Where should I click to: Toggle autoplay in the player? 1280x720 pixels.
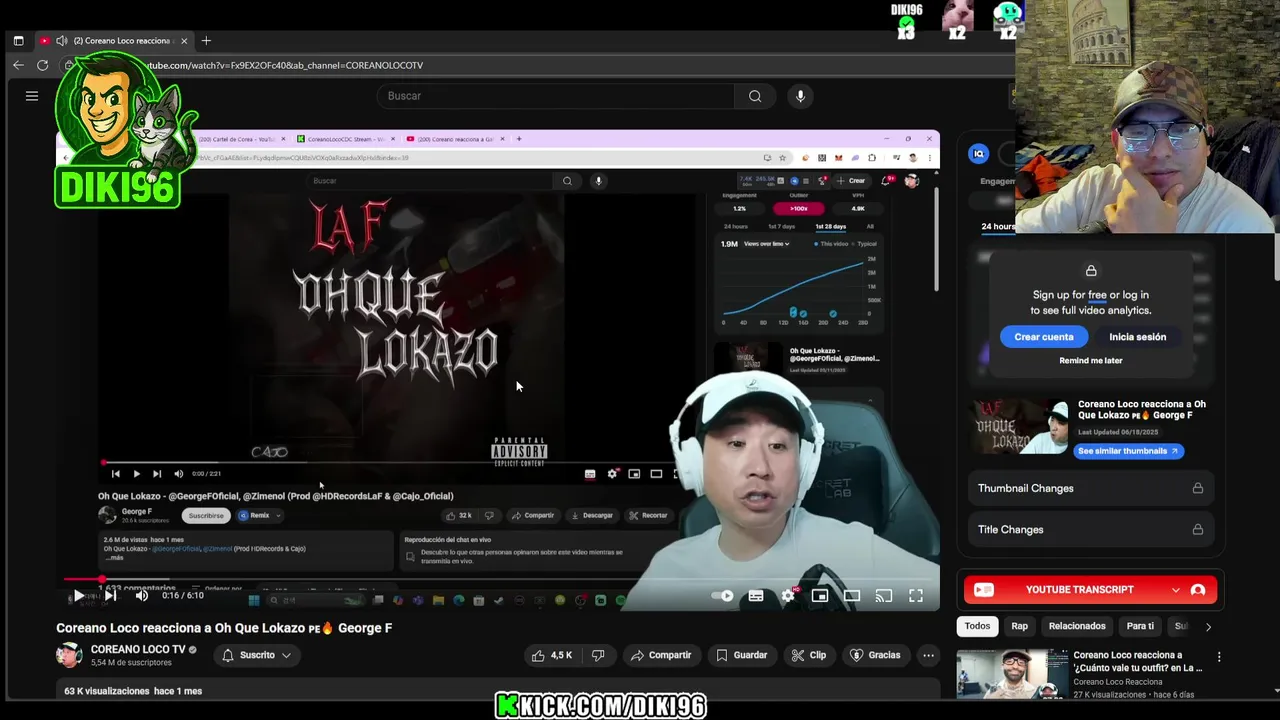pyautogui.click(x=723, y=596)
